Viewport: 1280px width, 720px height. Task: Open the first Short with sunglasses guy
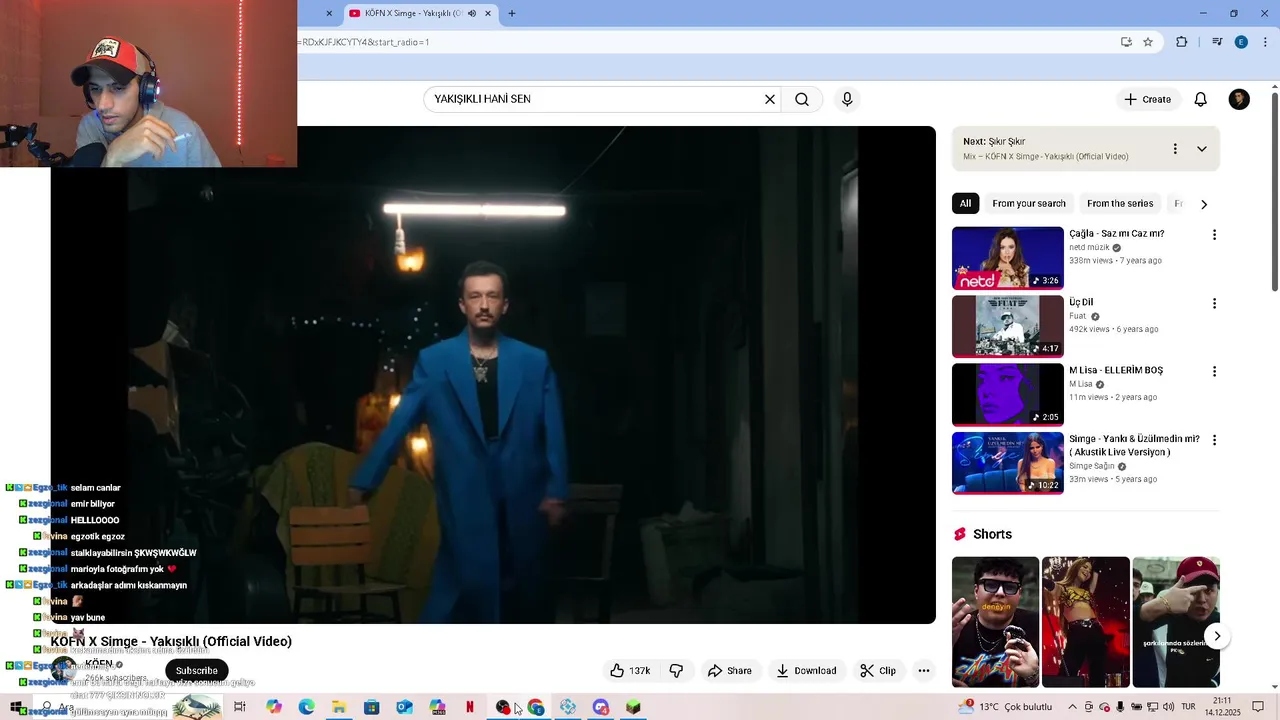(x=995, y=622)
